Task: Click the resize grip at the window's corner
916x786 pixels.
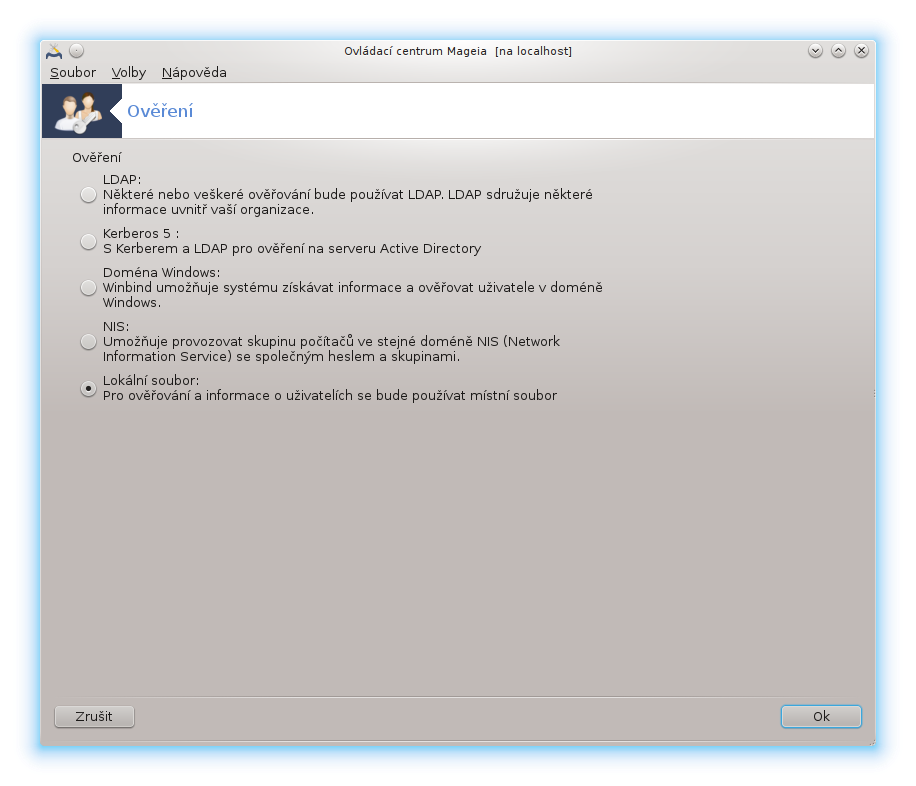Action: (x=872, y=742)
